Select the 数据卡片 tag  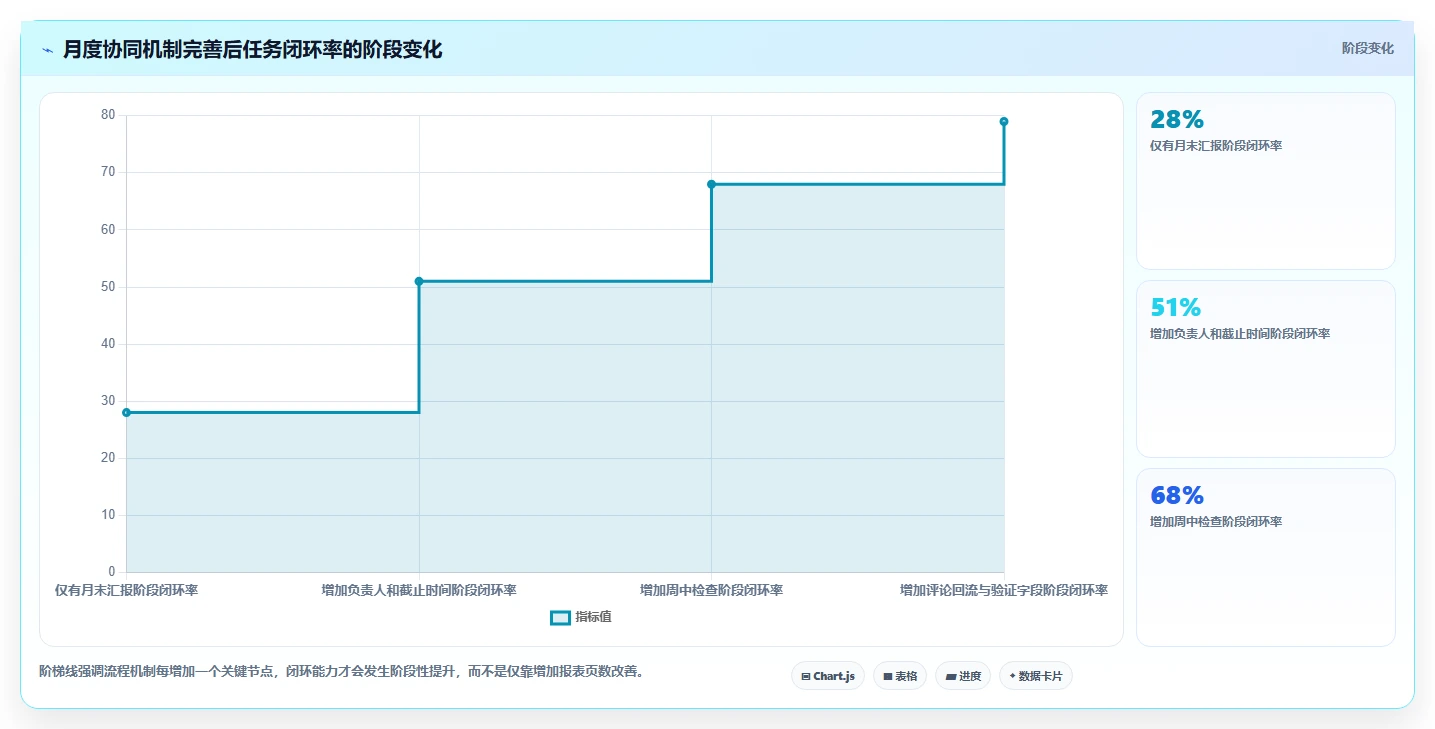click(x=1036, y=676)
